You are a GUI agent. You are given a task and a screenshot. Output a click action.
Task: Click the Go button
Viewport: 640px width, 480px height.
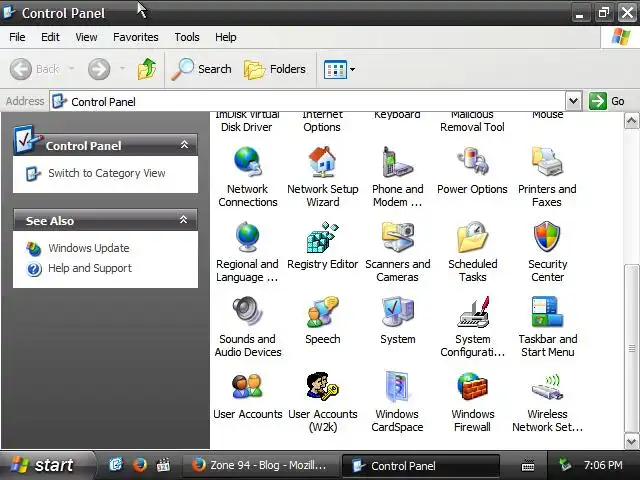[607, 101]
